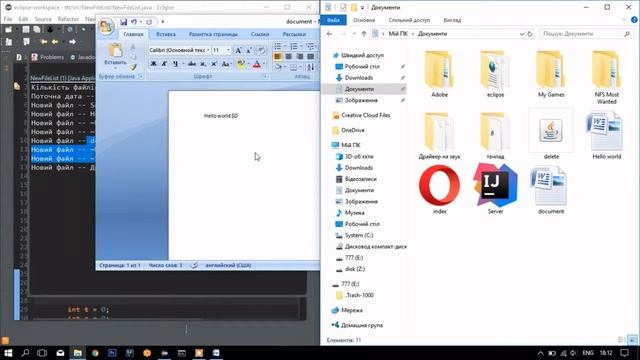Expand the Font (Шрифт) dialog launcher
Viewport: 640px width, 360px height.
click(x=264, y=76)
